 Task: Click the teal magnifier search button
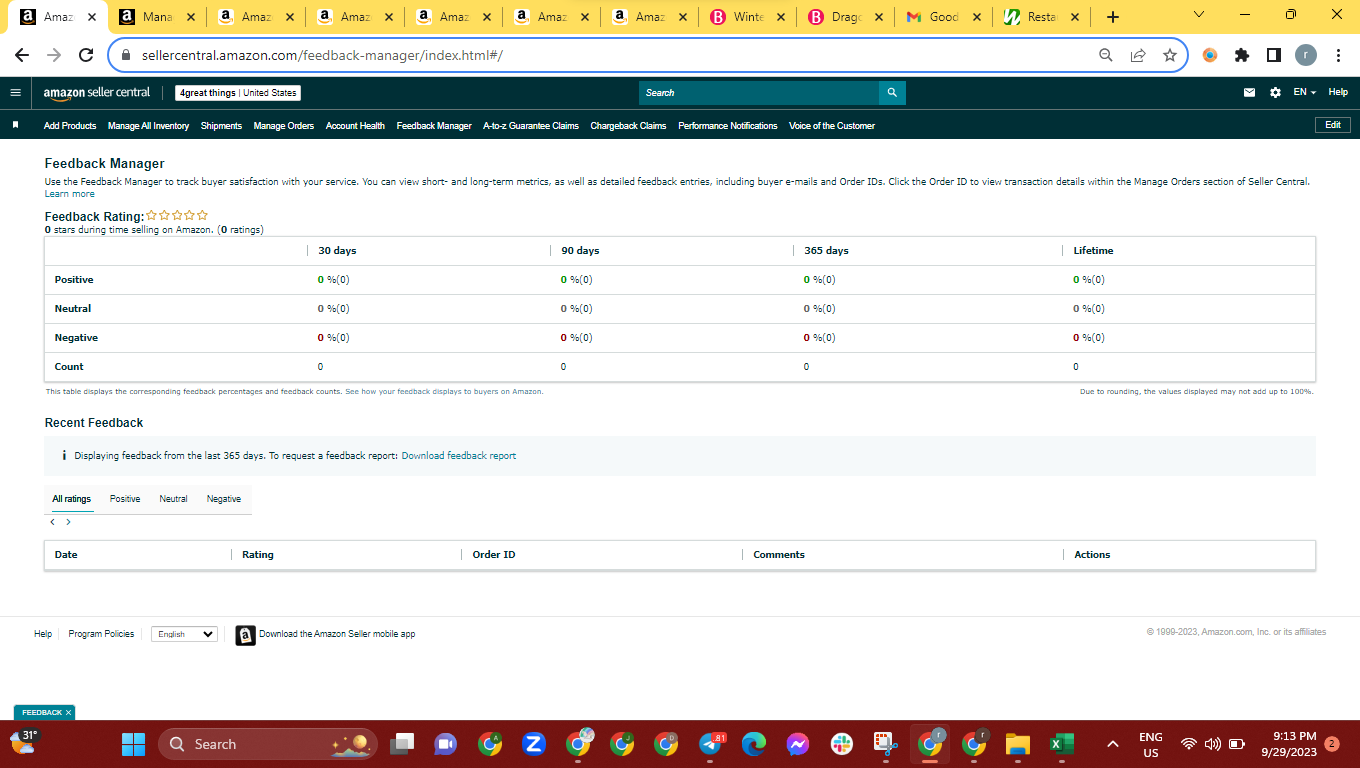pyautogui.click(x=892, y=92)
